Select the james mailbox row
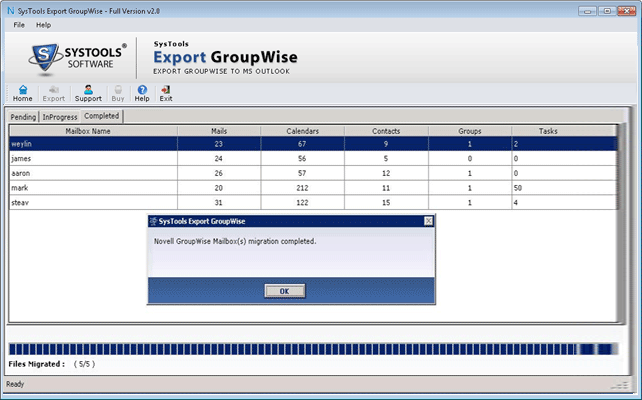The image size is (642, 400). [313, 158]
